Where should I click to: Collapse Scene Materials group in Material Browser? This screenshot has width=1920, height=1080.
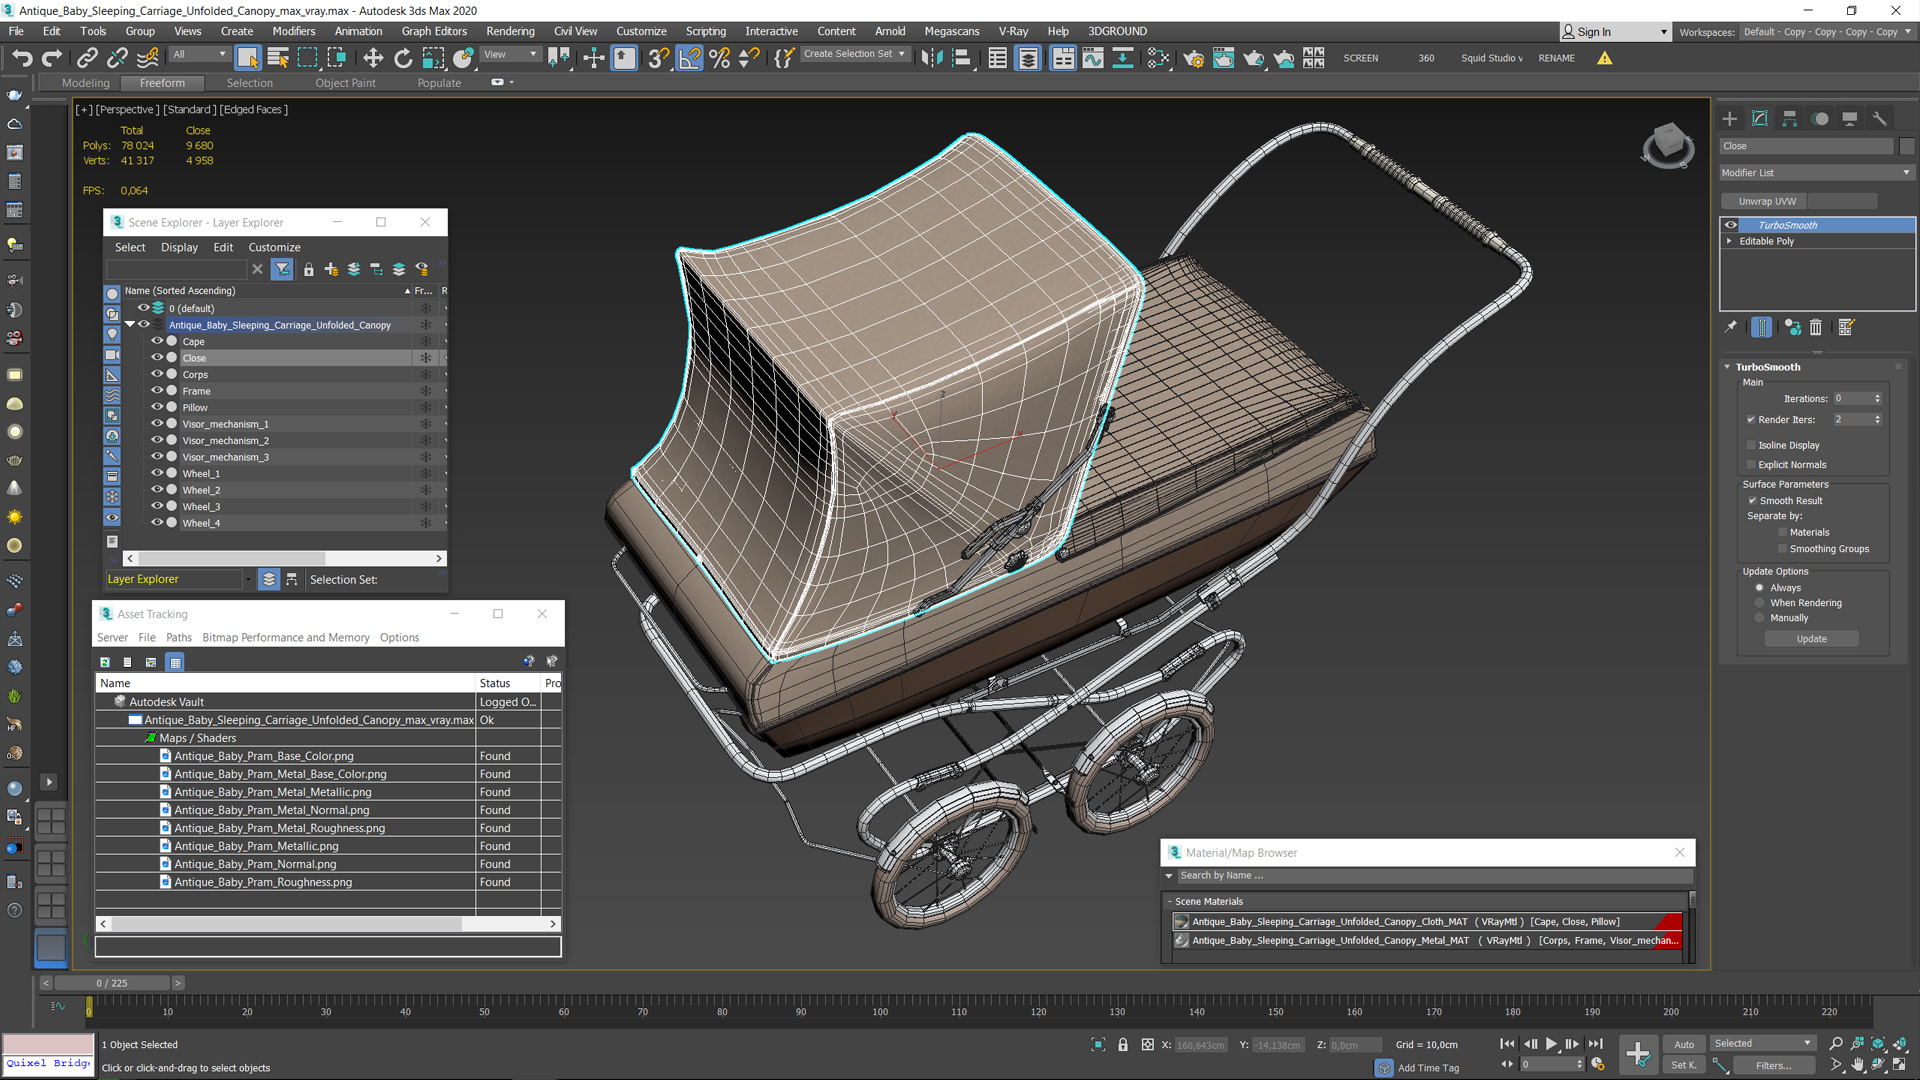[x=1170, y=902]
